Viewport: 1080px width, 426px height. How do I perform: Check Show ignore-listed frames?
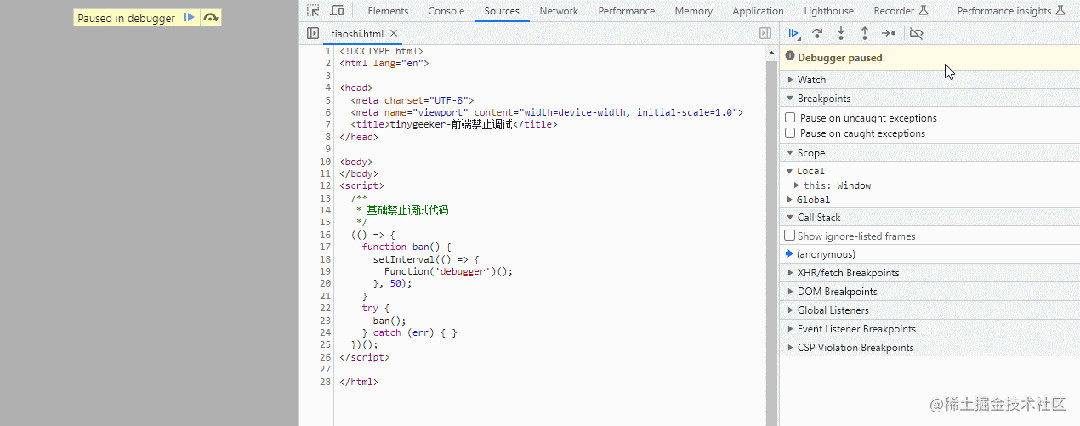pyautogui.click(x=790, y=236)
